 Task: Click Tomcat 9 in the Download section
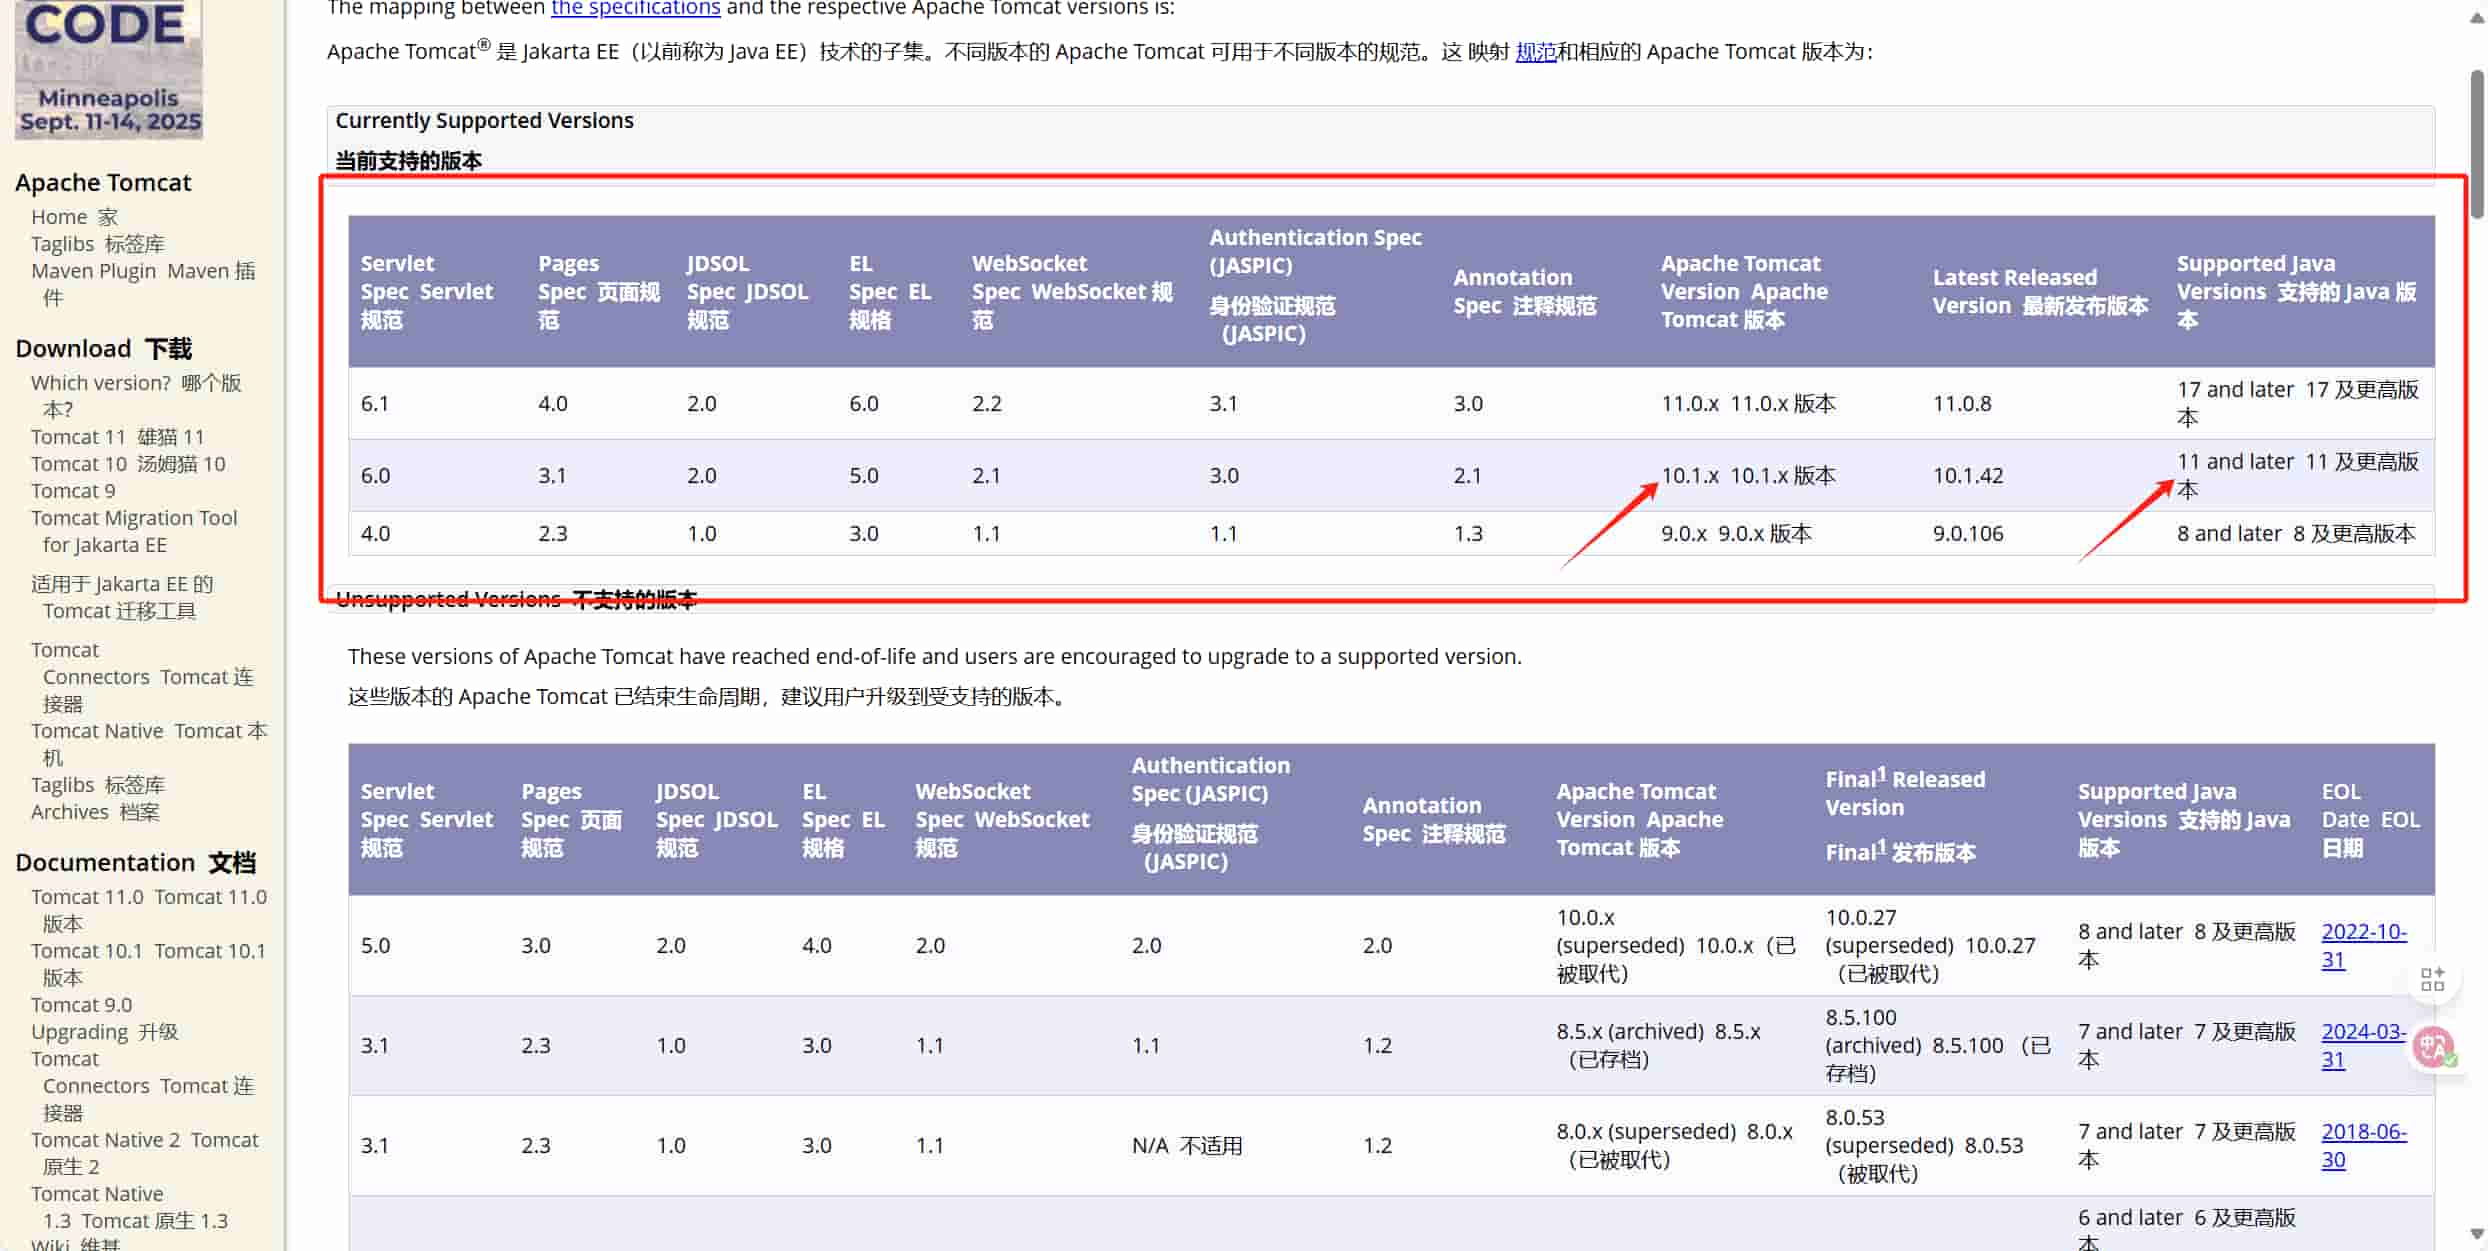coord(73,491)
